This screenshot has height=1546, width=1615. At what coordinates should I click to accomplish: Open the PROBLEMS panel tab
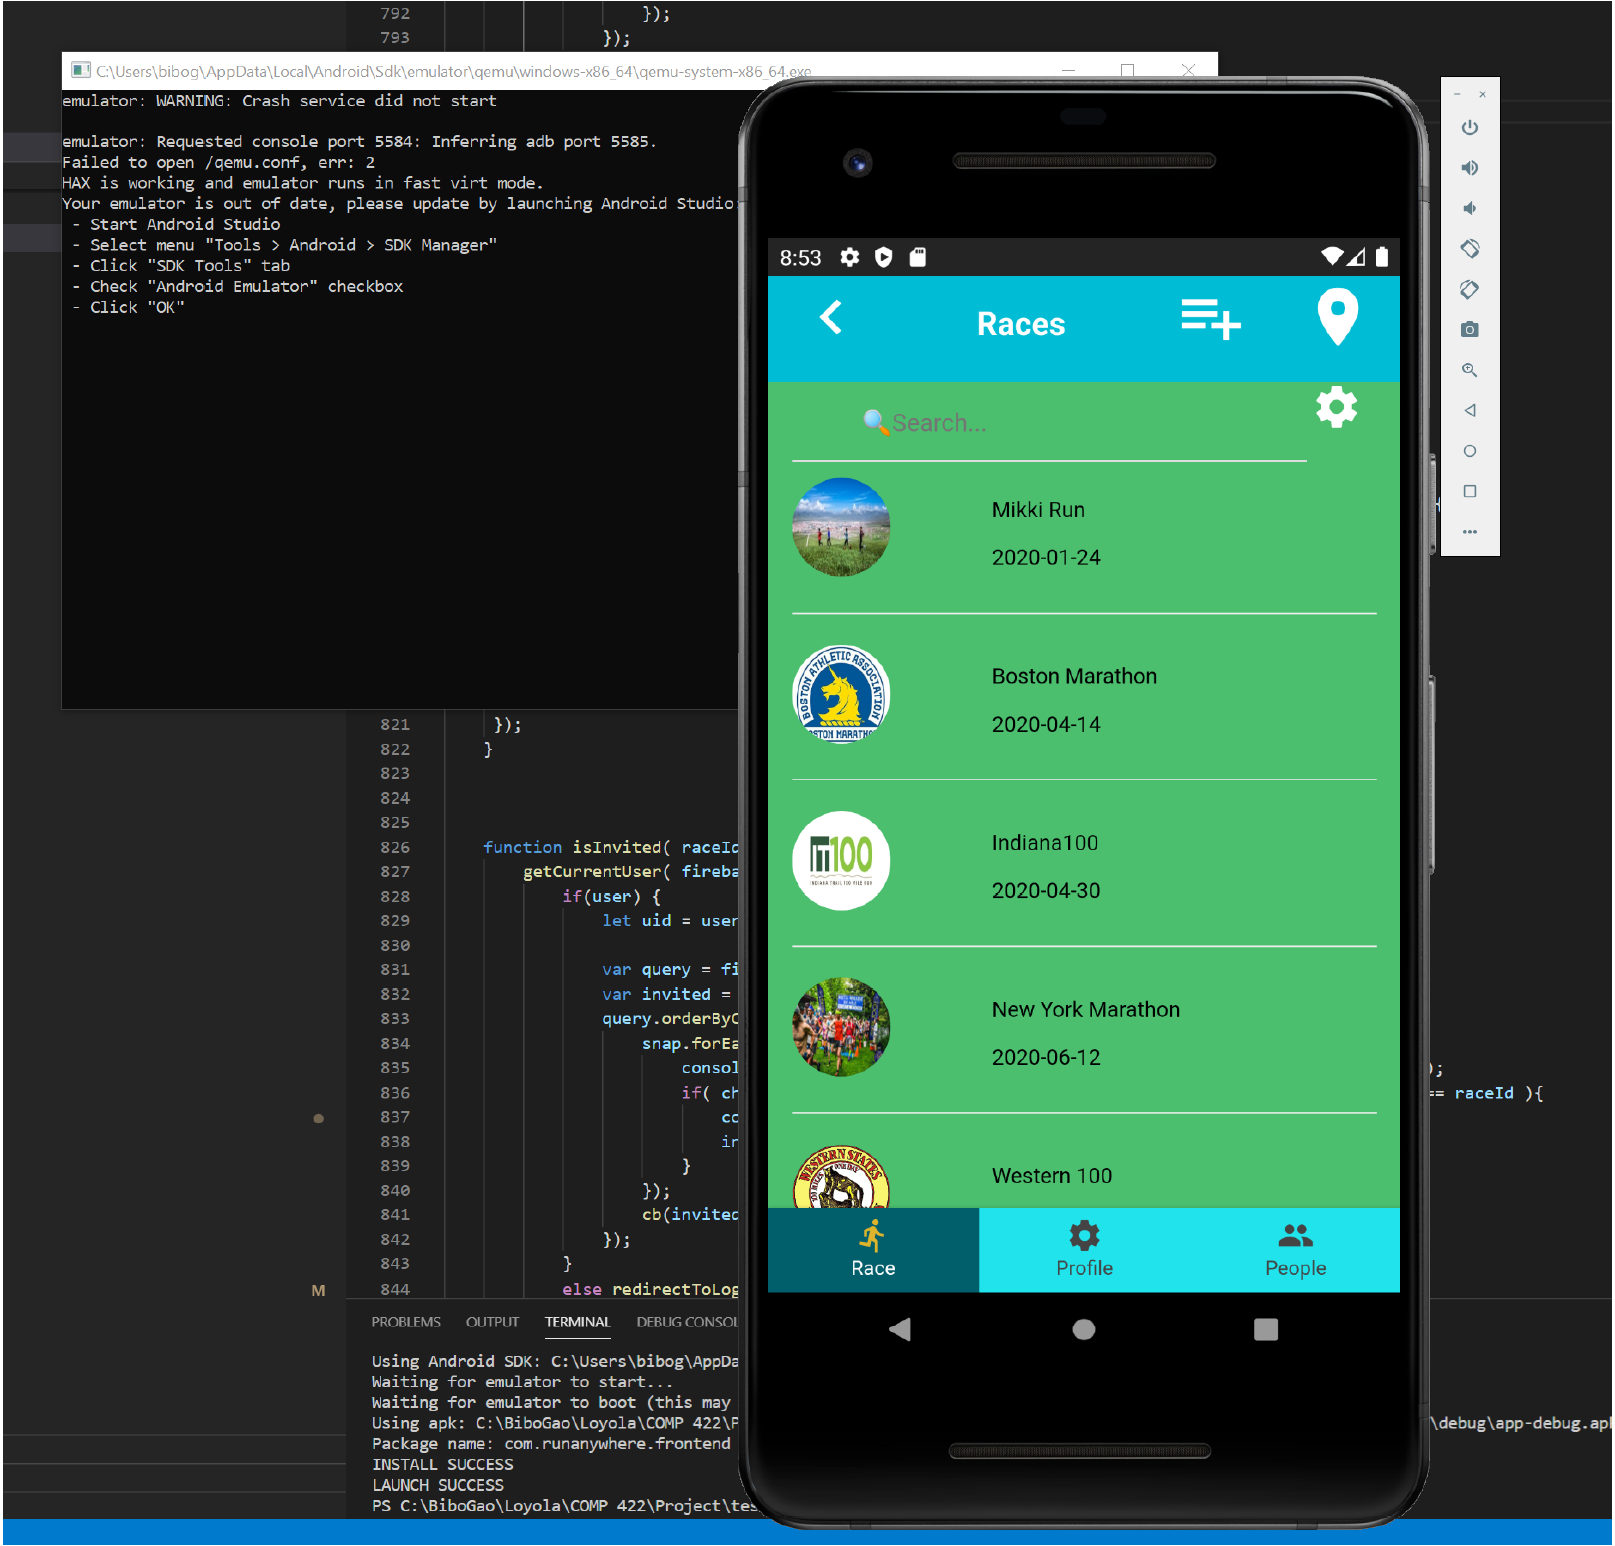coord(406,1322)
